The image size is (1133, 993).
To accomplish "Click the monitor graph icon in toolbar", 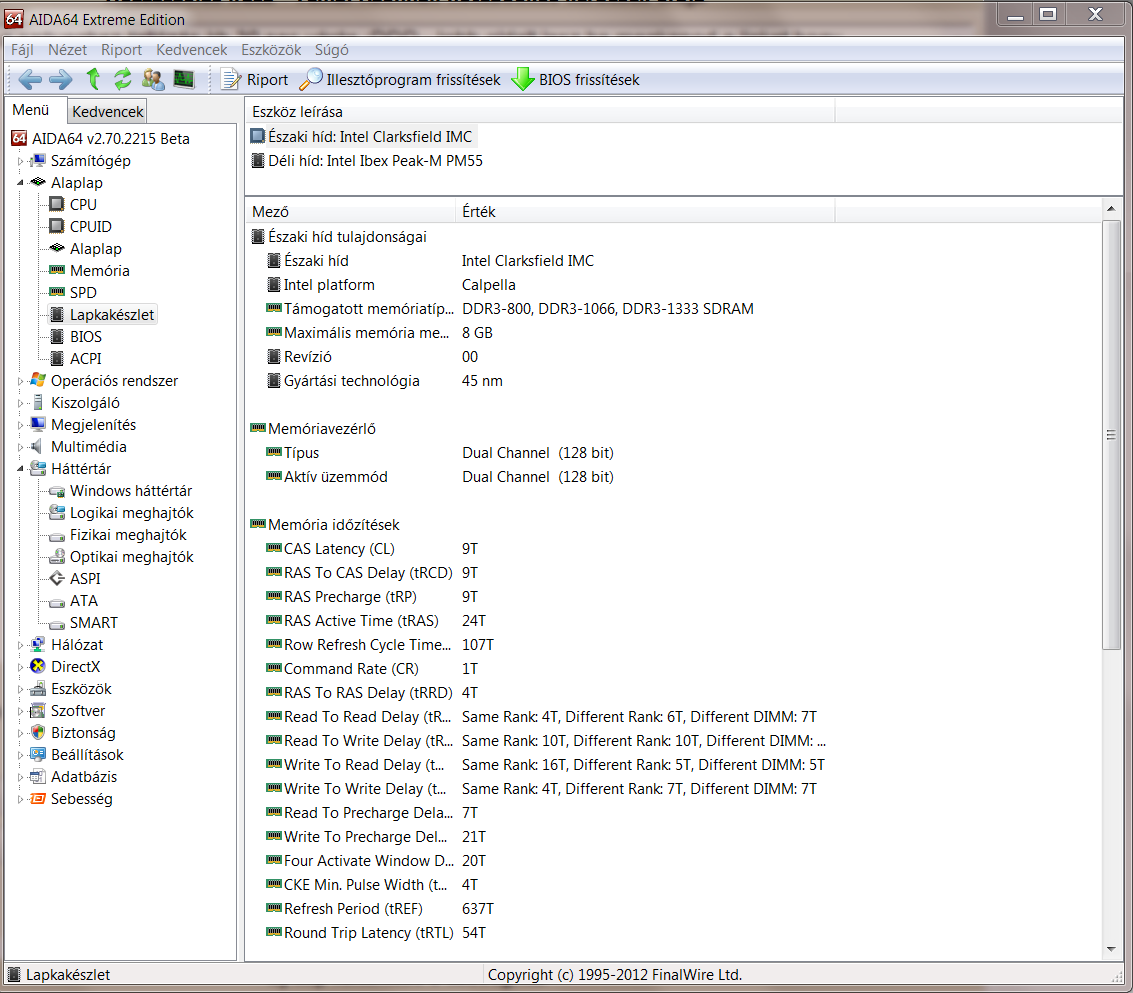I will tap(184, 79).
